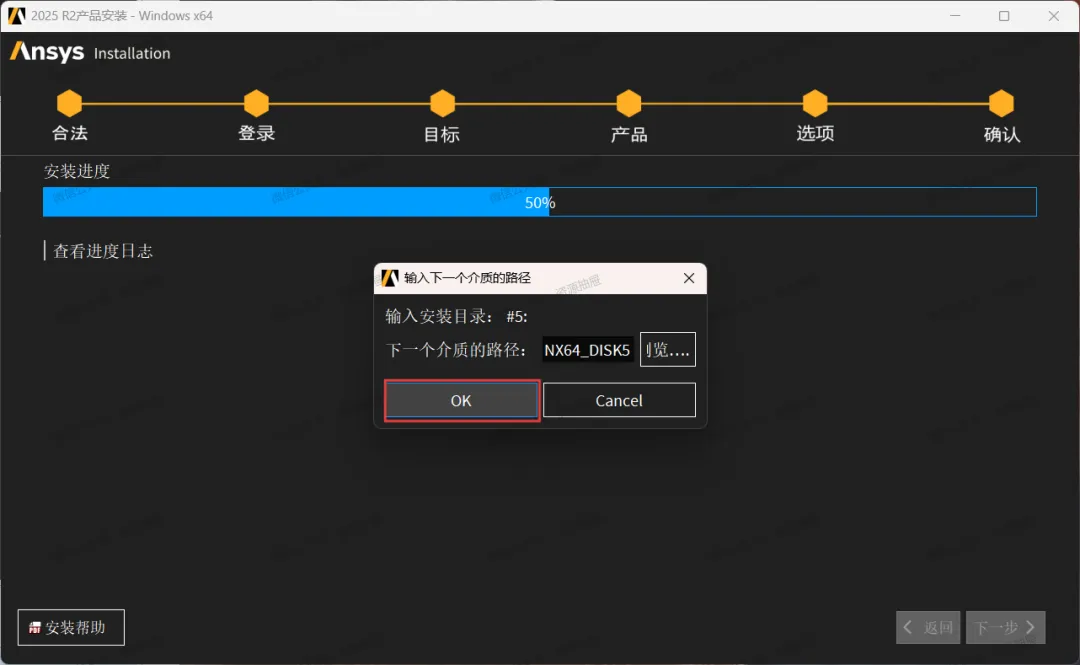Click the Ansys icon in the dialog title
The image size is (1080, 665).
[390, 278]
